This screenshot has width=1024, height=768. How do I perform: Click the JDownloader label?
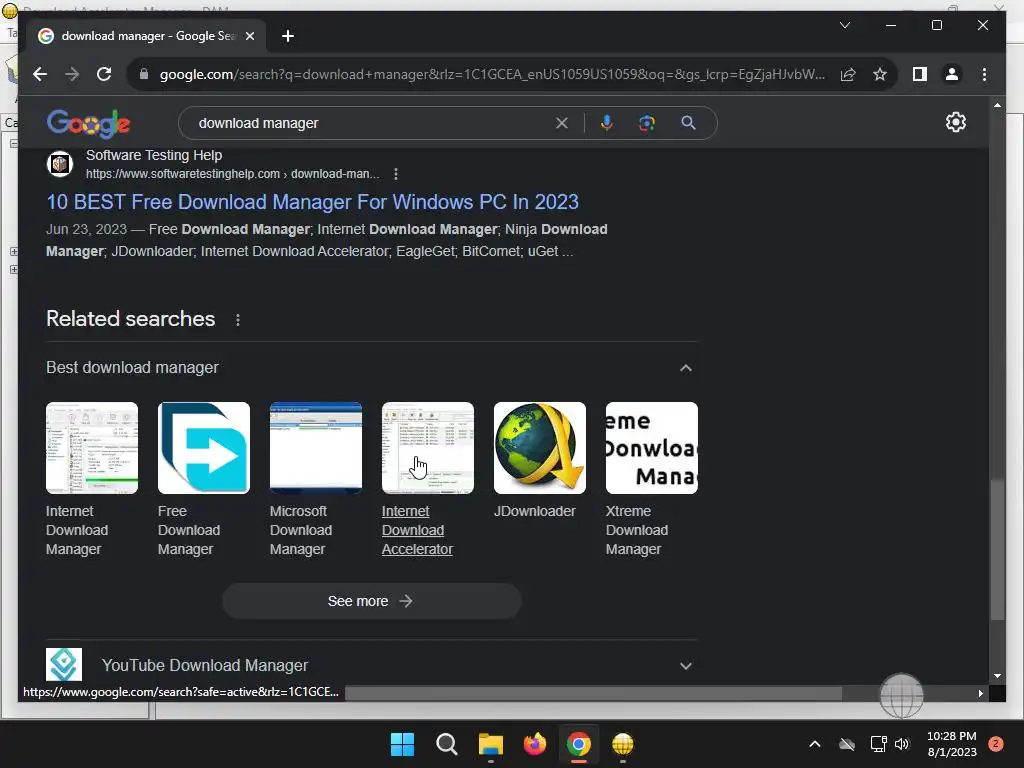[x=534, y=511]
